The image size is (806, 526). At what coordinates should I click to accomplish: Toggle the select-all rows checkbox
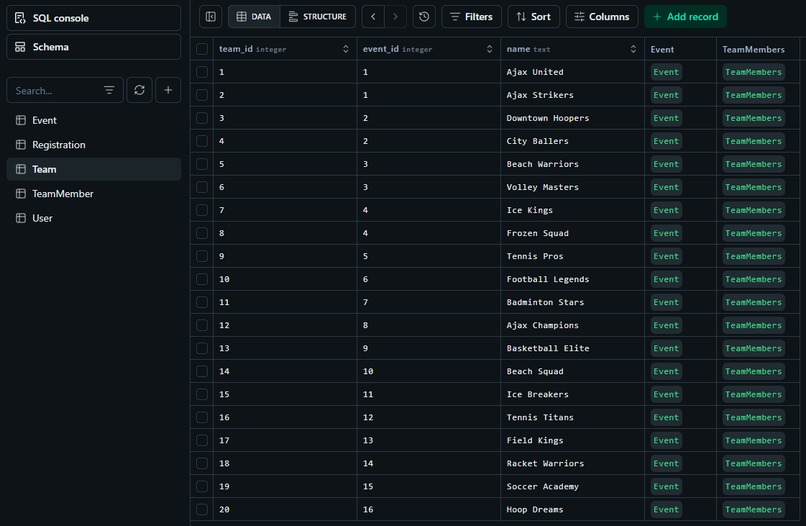(202, 49)
